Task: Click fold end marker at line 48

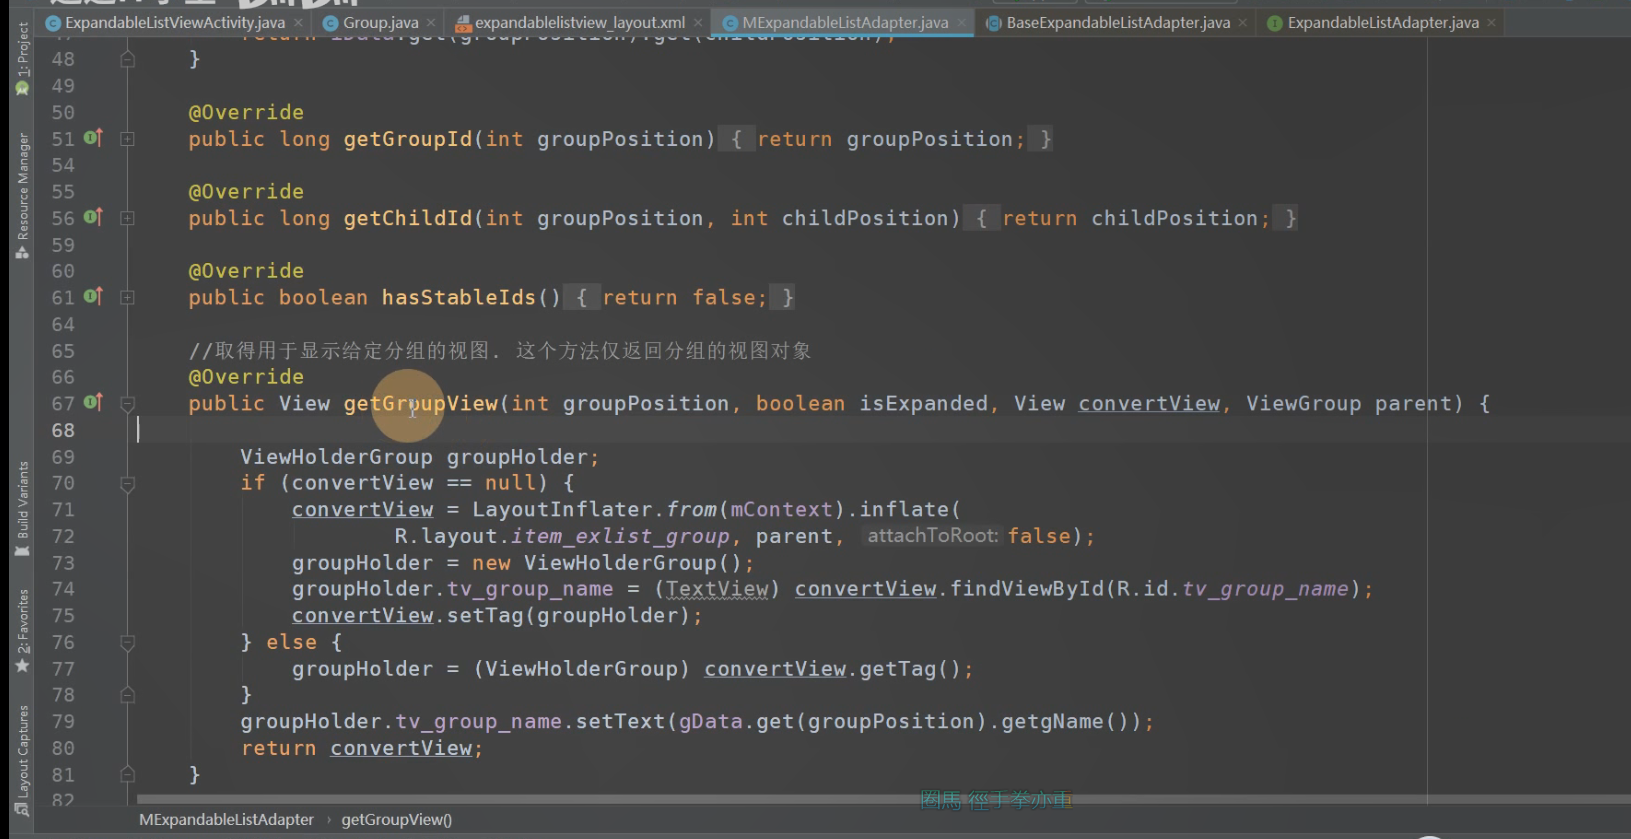Action: tap(128, 59)
